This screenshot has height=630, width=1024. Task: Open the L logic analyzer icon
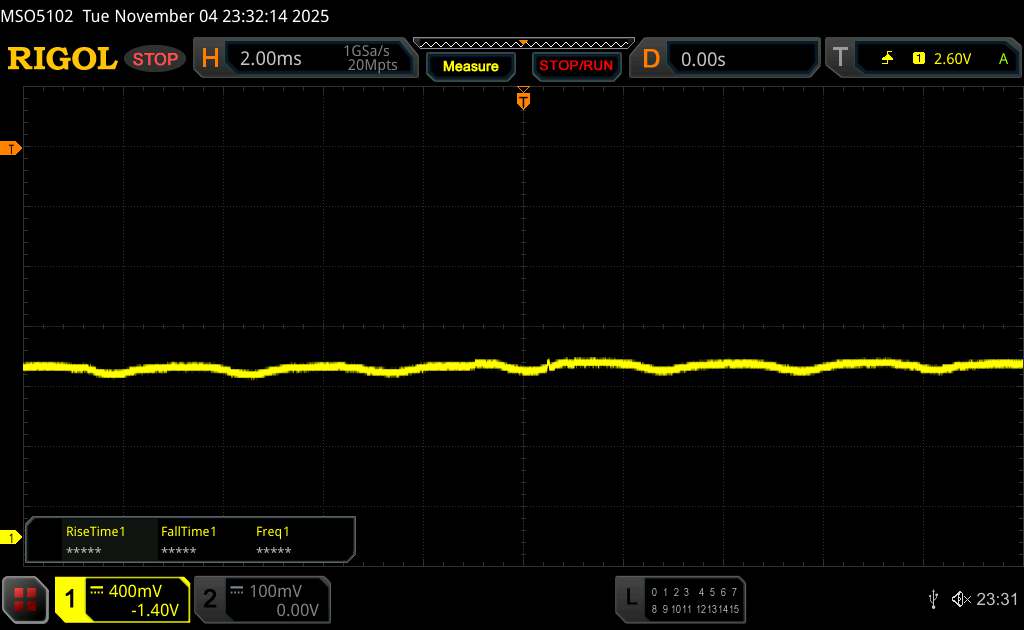click(631, 598)
